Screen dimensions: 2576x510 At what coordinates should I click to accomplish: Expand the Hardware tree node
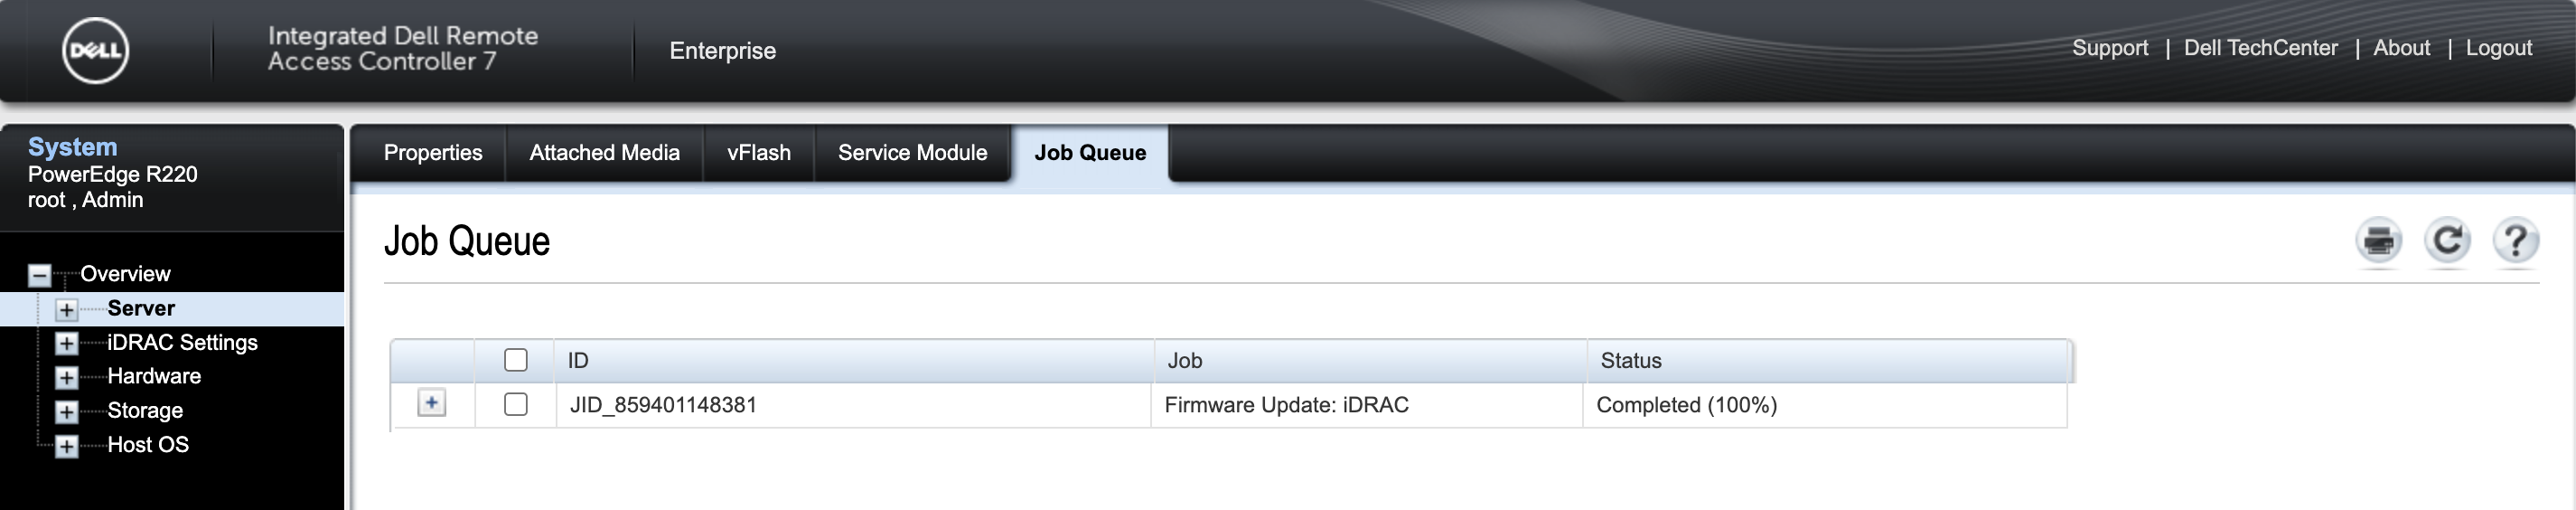coord(66,377)
